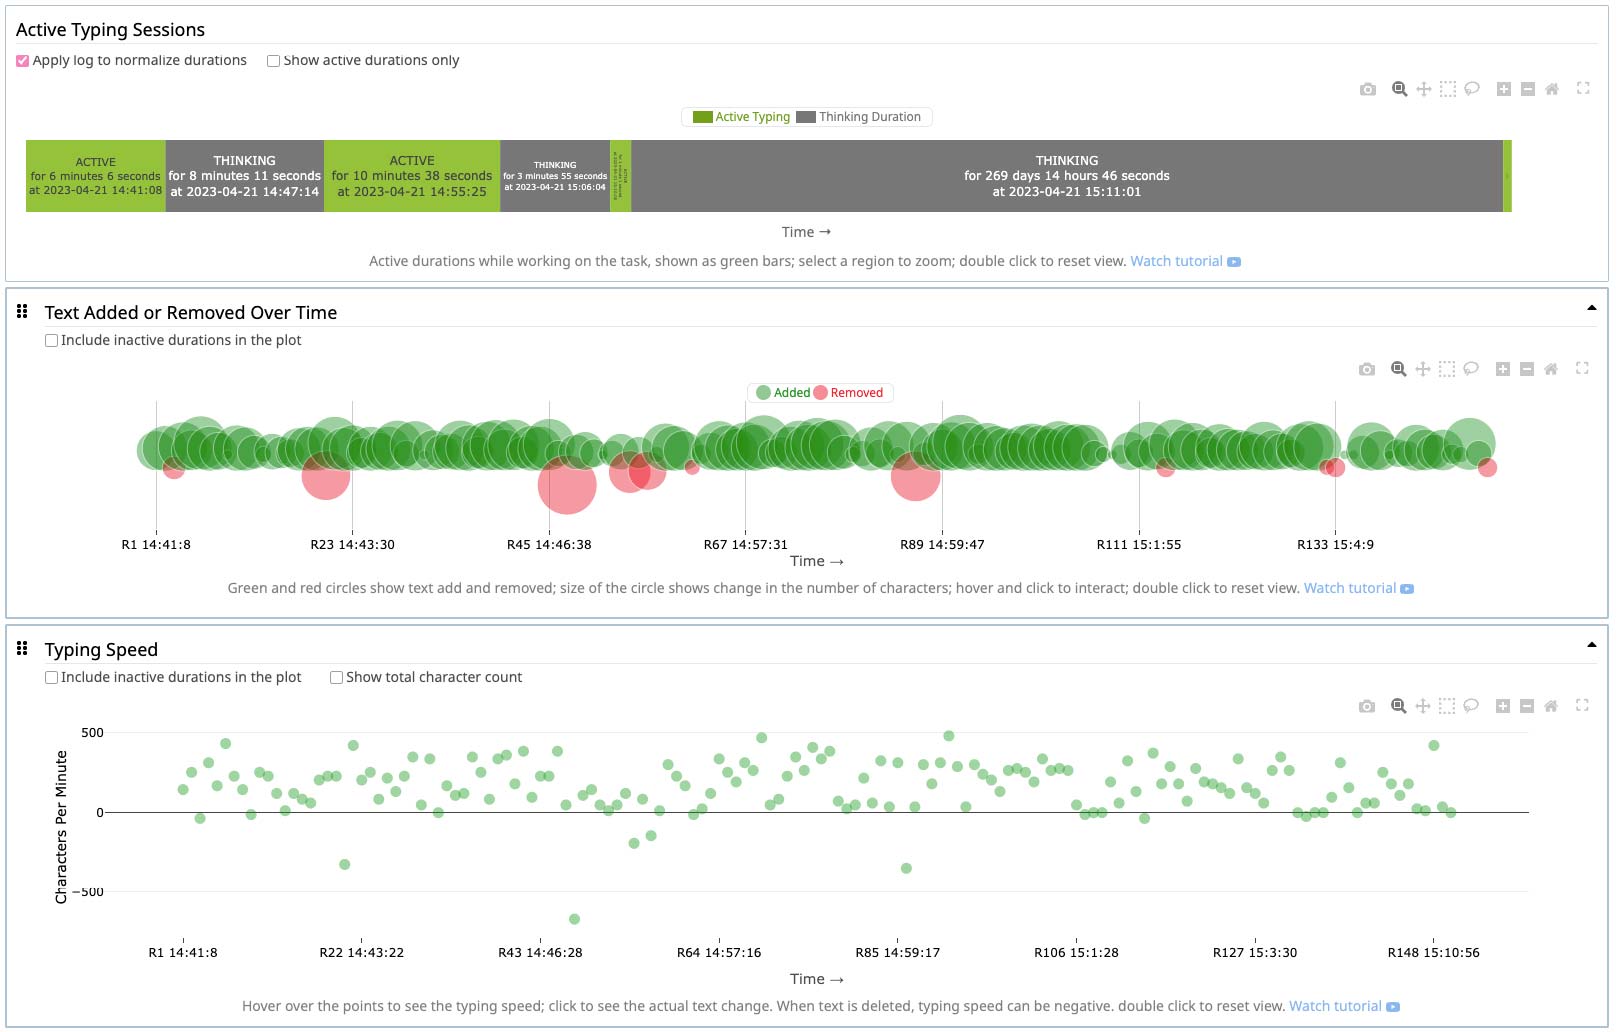
Task: Download Active Typing Sessions plot via camera icon
Action: 1367,89
